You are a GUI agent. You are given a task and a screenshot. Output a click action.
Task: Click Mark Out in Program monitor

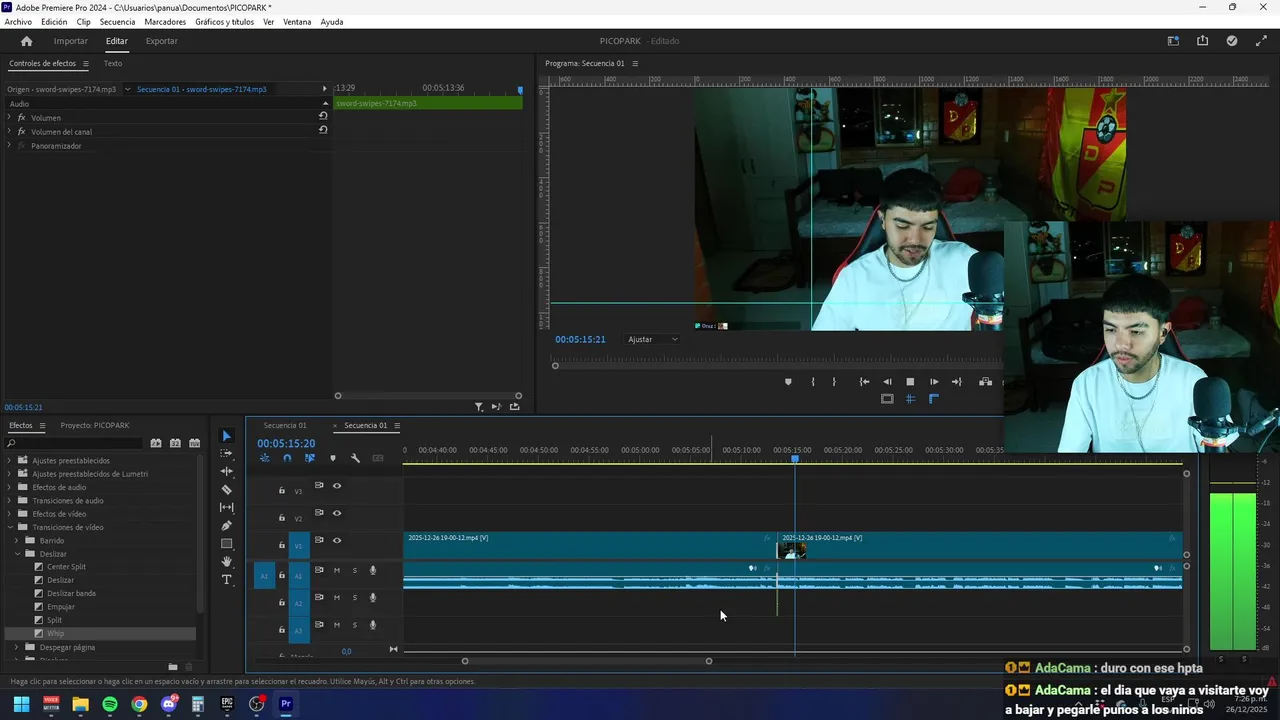pos(834,382)
